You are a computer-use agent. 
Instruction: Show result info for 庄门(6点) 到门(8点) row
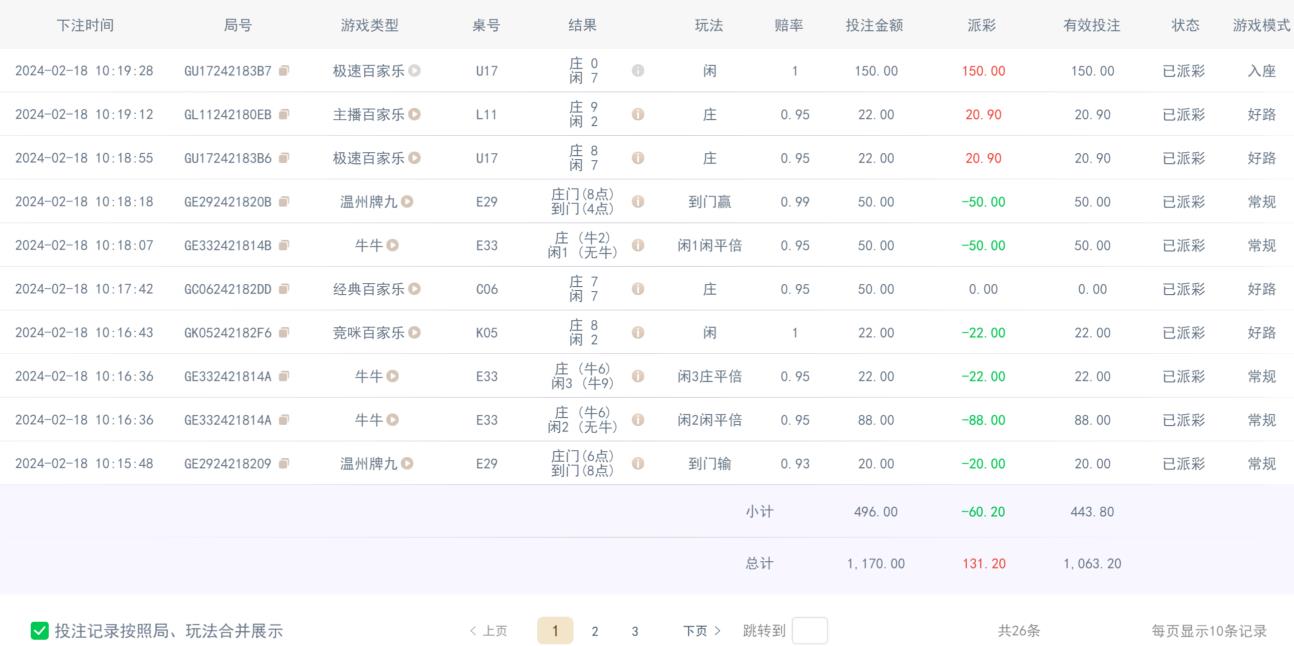(638, 464)
